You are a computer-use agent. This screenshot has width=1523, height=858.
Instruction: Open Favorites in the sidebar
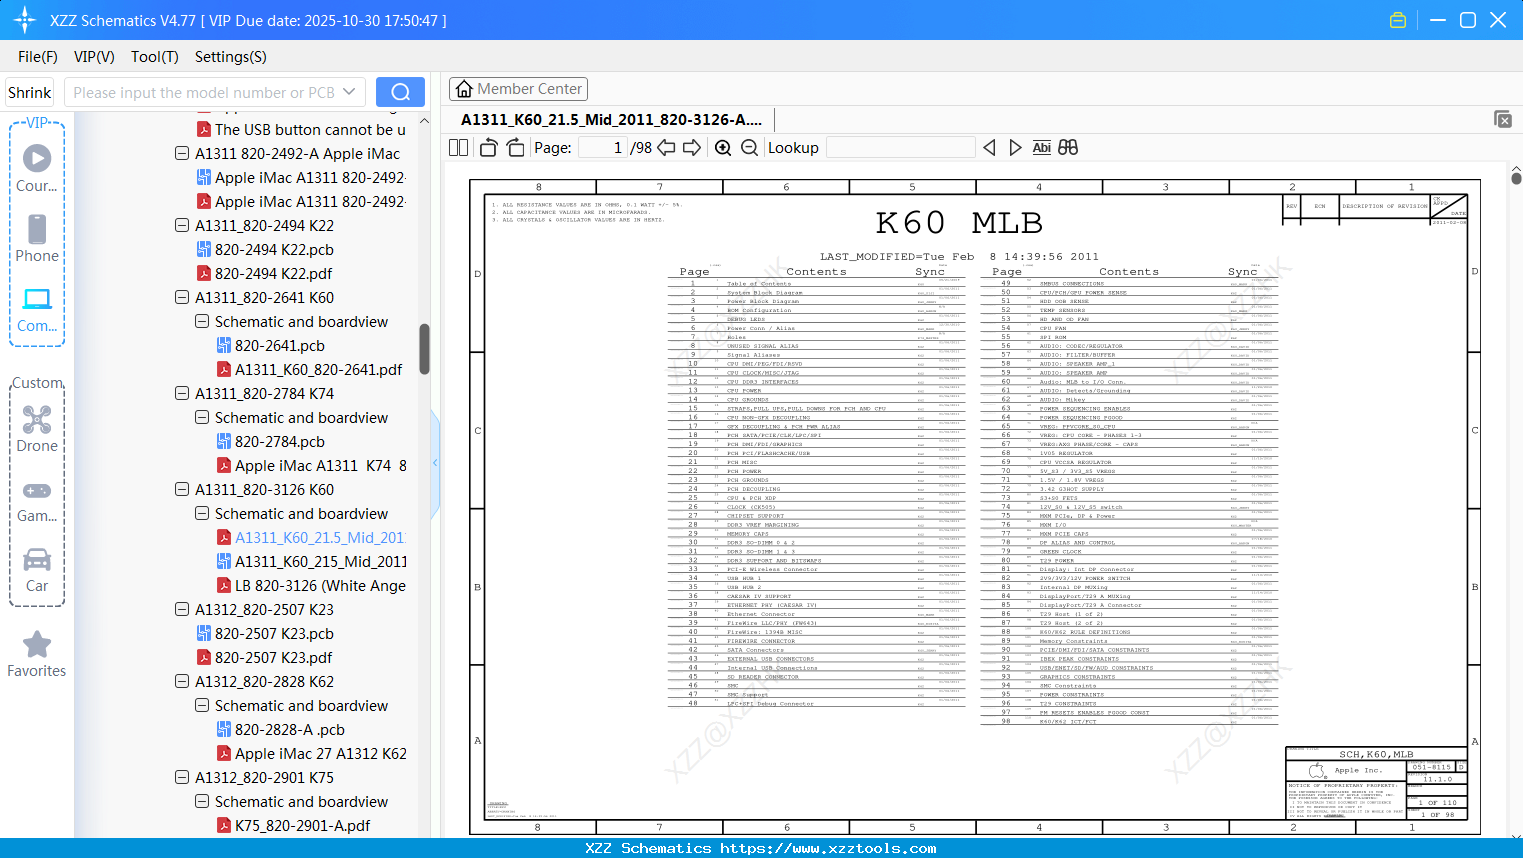tap(37, 654)
